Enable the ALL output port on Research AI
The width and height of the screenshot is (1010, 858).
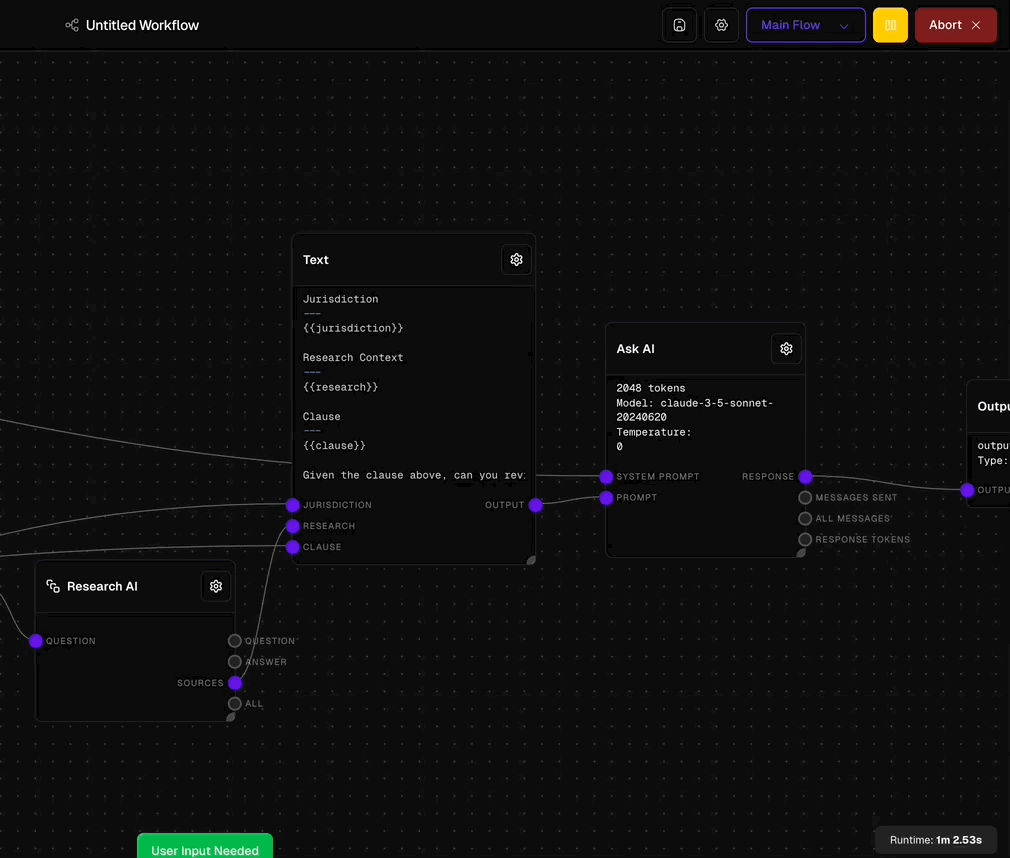[x=234, y=703]
